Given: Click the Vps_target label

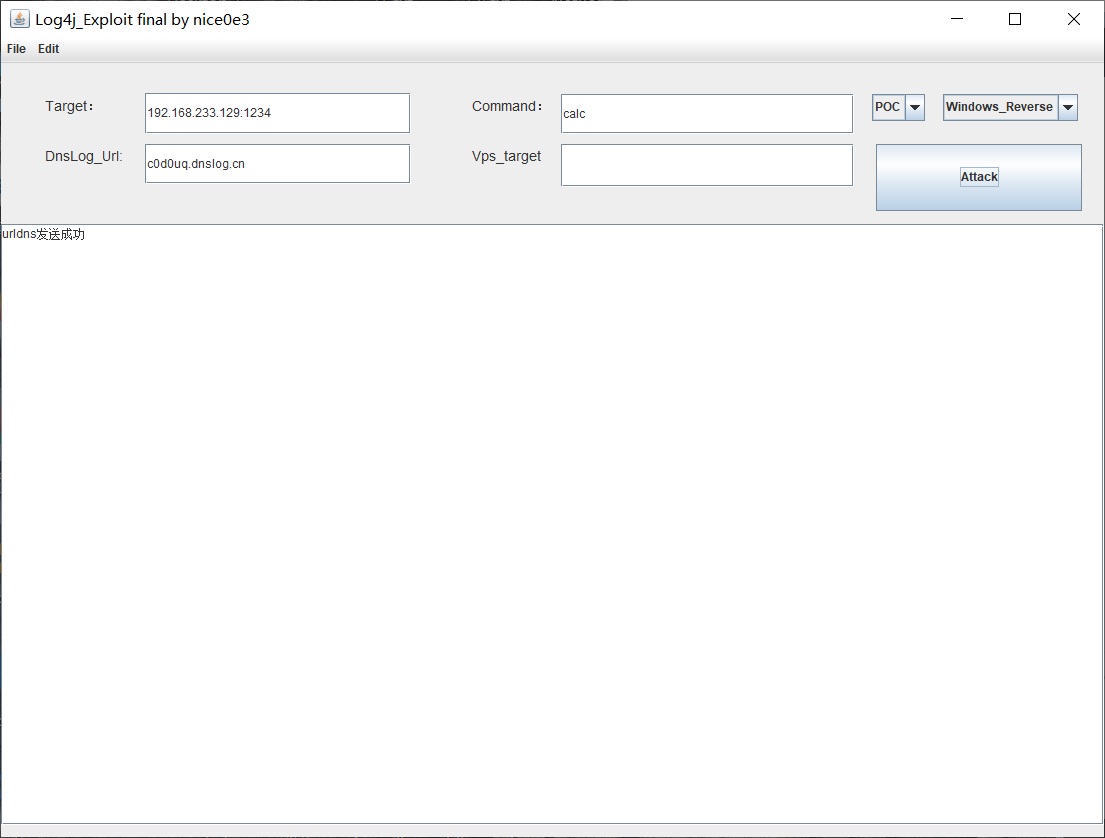Looking at the screenshot, I should click(x=506, y=156).
